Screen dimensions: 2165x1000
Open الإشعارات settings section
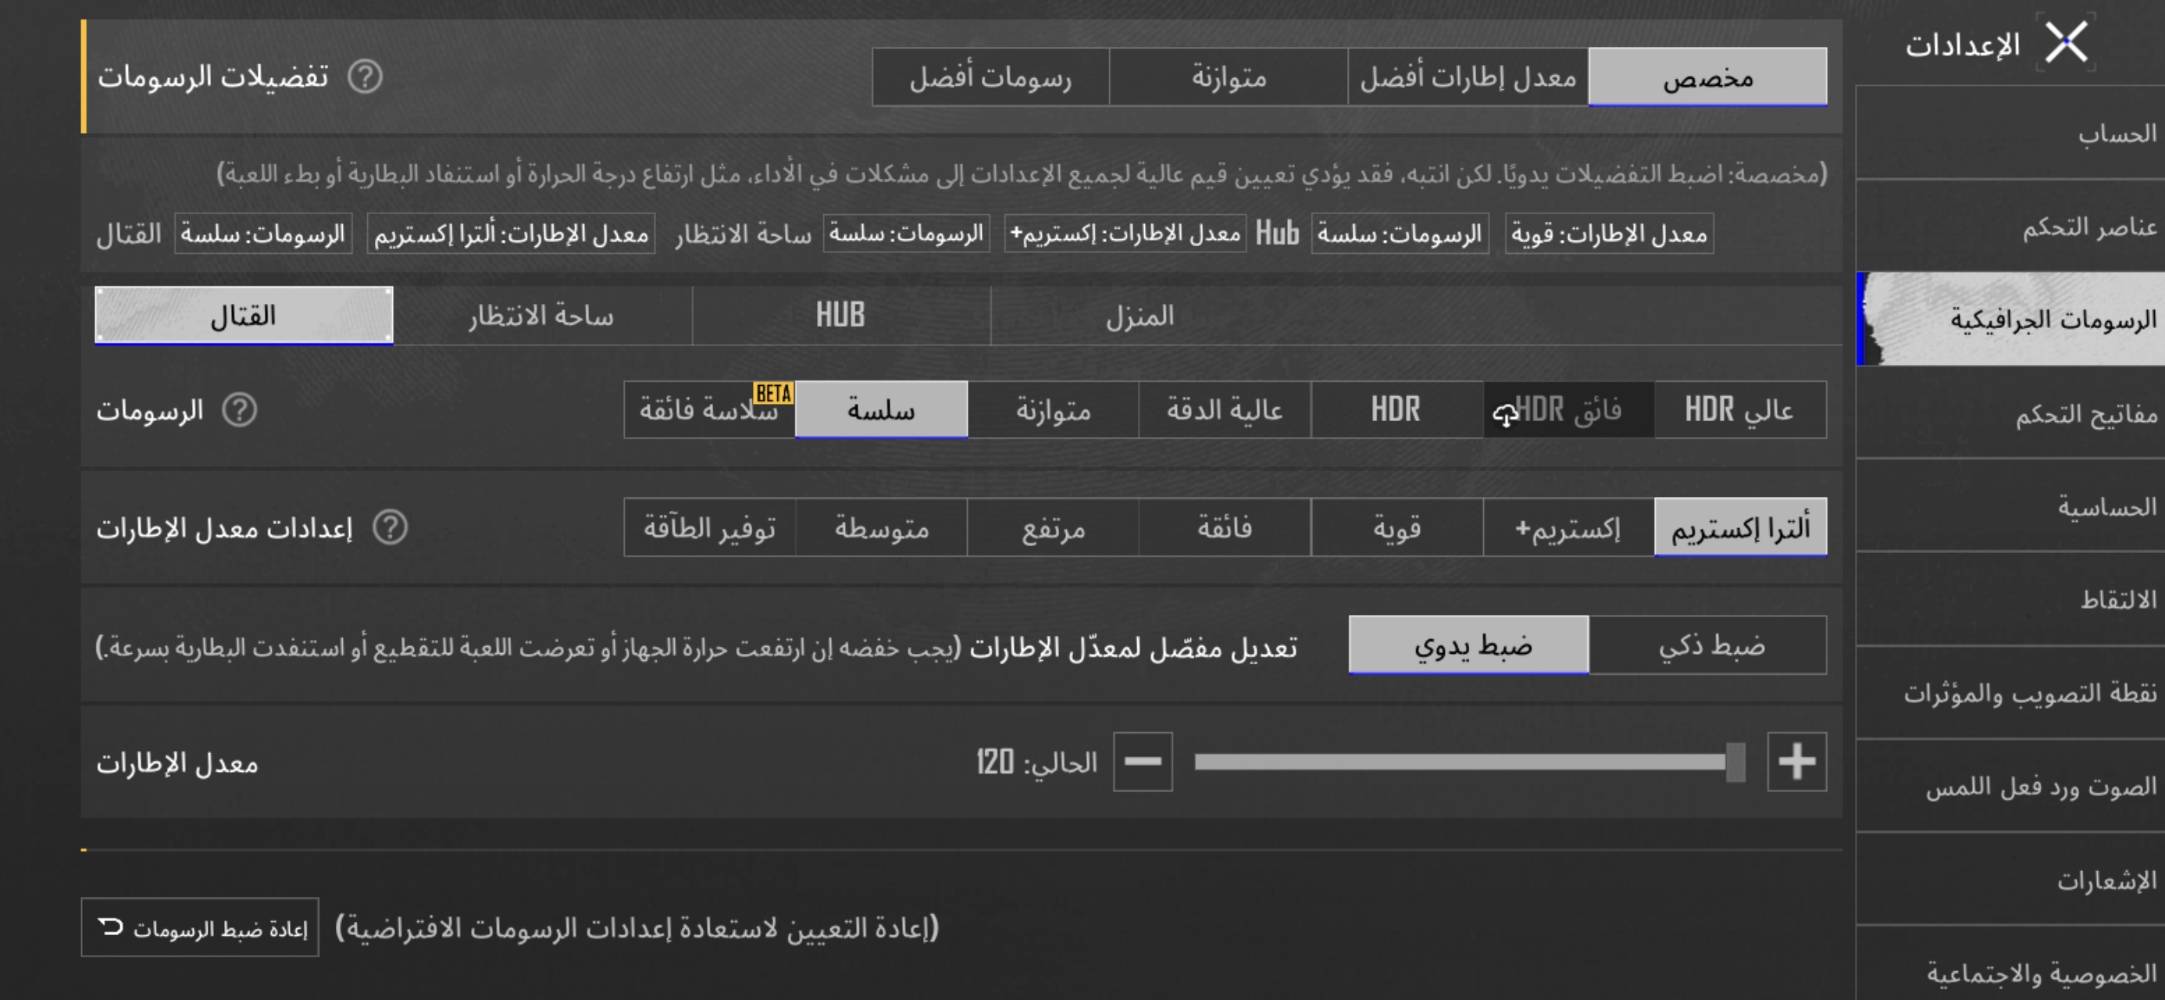pyautogui.click(x=2010, y=880)
